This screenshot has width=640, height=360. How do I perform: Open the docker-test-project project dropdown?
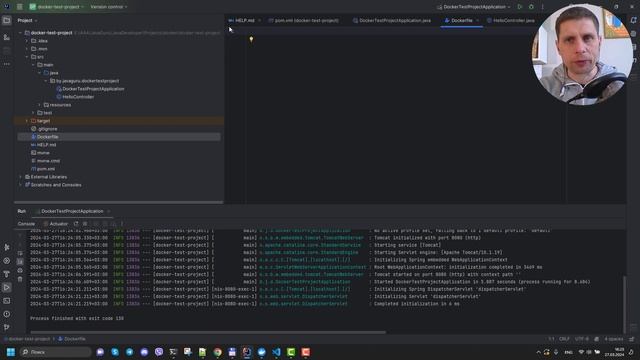click(x=57, y=7)
